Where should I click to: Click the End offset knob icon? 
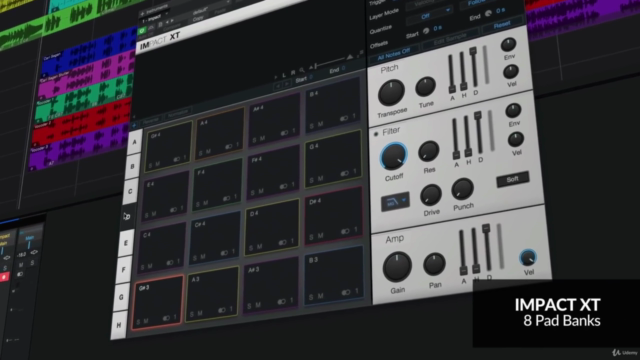tap(488, 14)
